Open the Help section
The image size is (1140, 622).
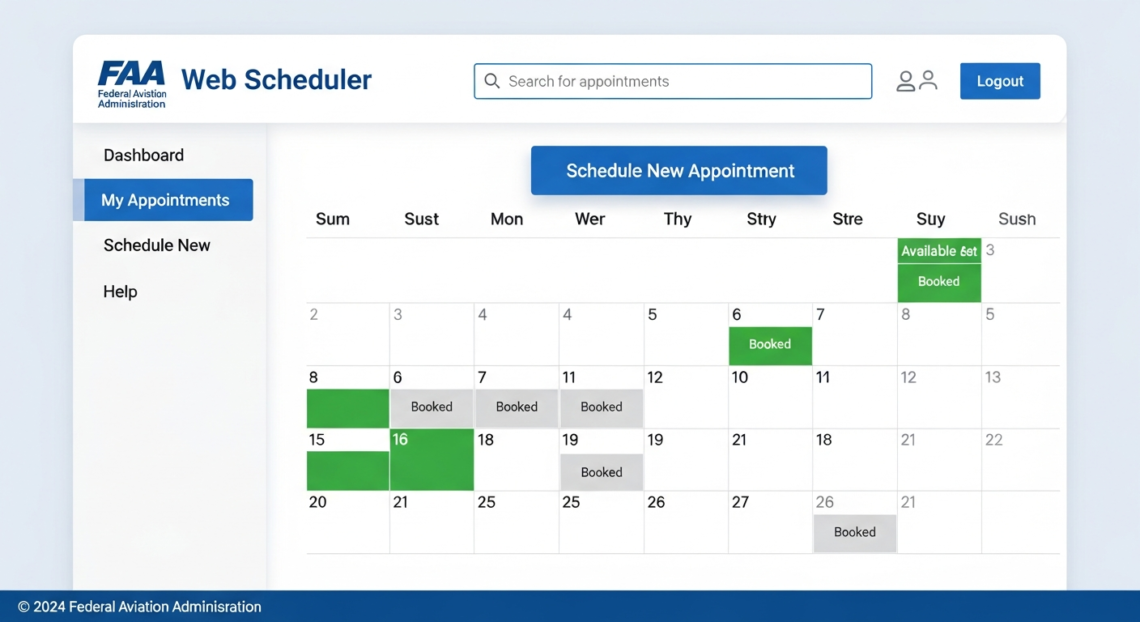(119, 291)
